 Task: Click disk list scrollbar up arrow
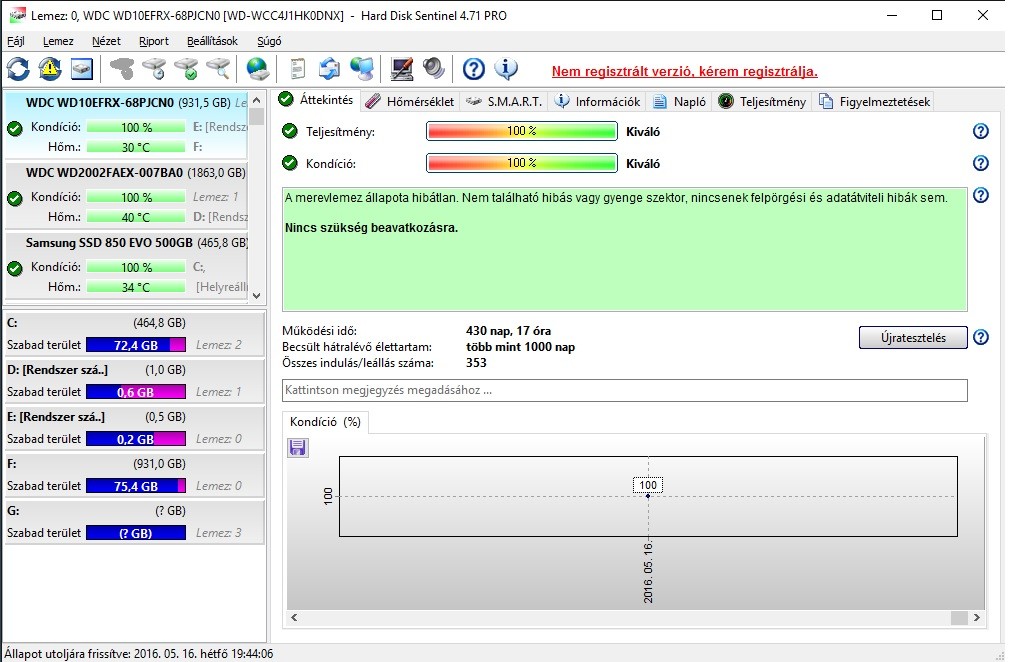point(256,100)
